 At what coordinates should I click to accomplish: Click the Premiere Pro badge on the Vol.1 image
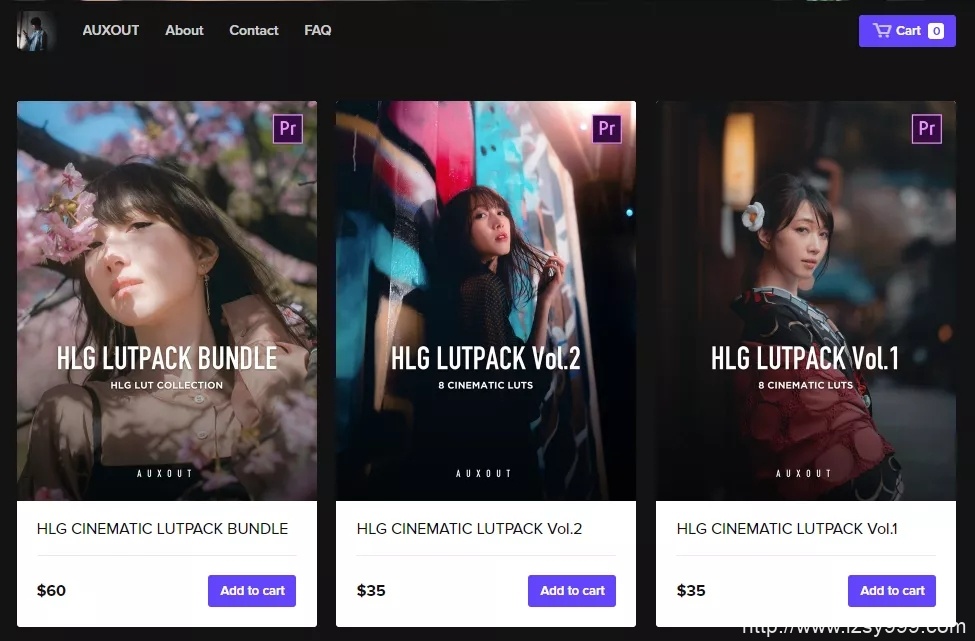click(x=926, y=129)
